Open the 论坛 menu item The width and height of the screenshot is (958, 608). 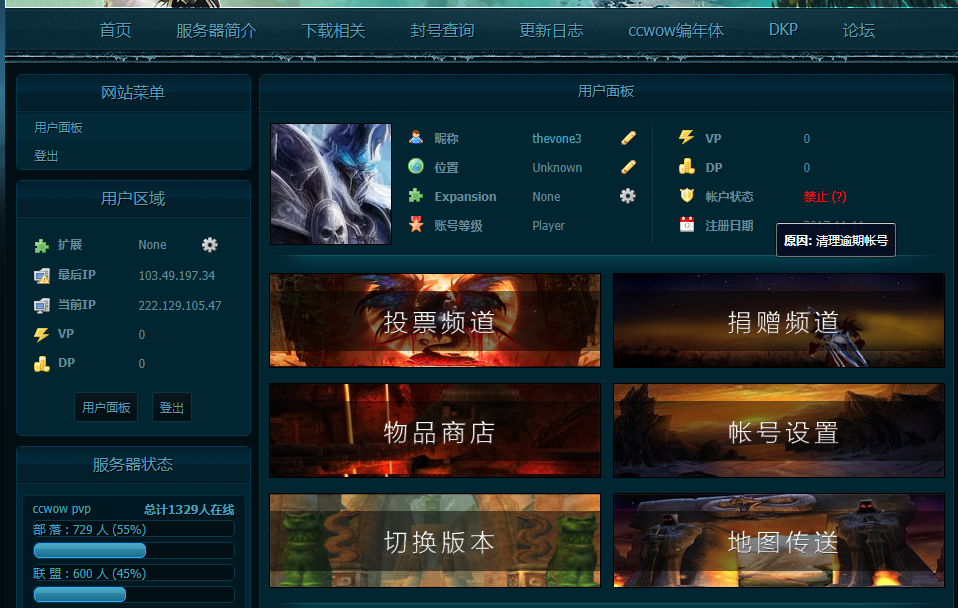[861, 30]
